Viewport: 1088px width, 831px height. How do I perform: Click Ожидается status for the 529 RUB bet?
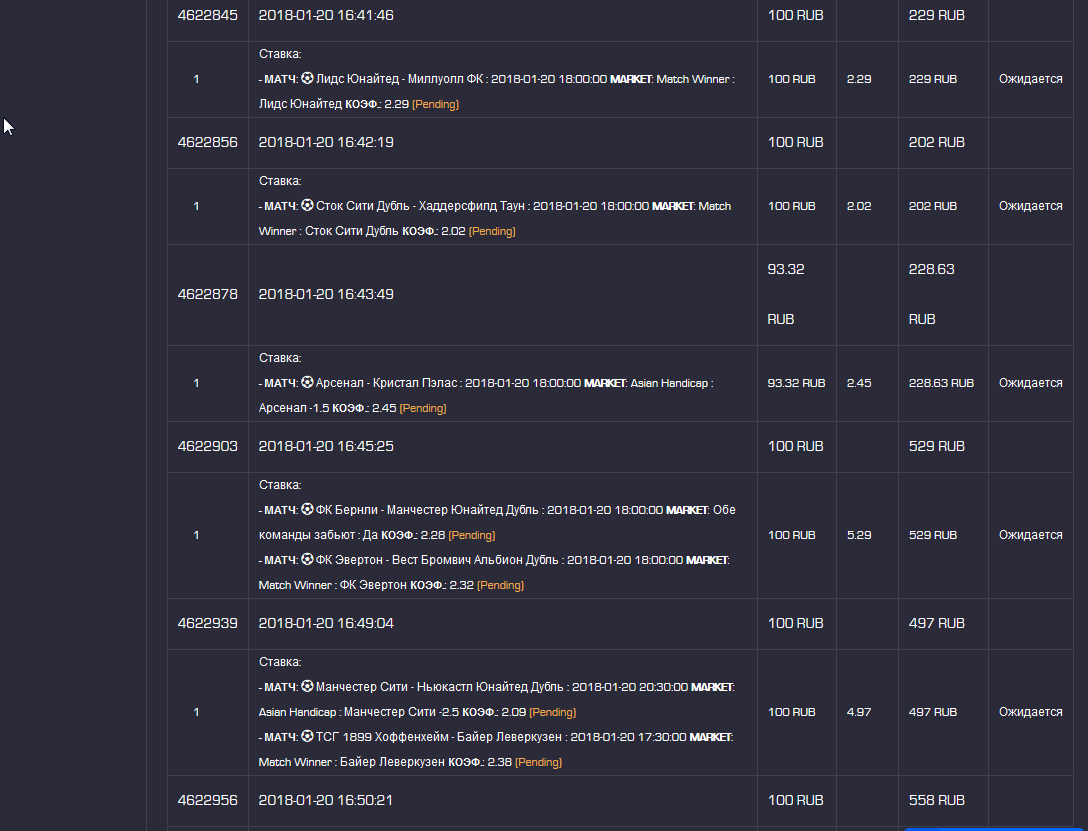coord(1030,535)
